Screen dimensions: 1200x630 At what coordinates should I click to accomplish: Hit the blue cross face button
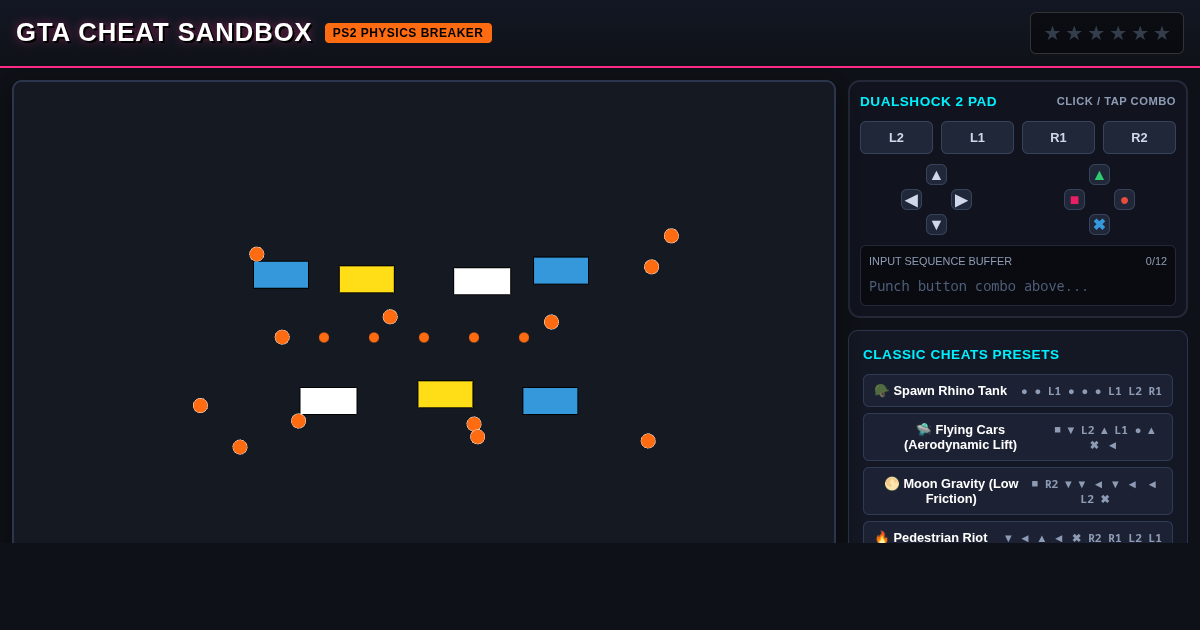(x=1099, y=225)
